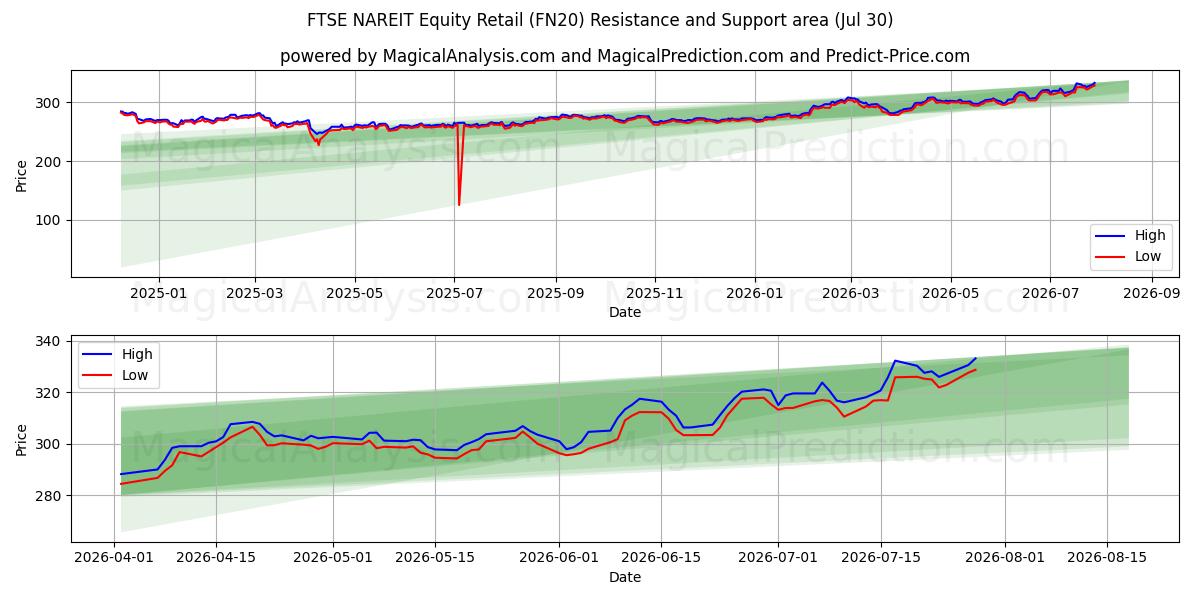
Task: Click the '2025-11' top axis date label
Action: pos(655,293)
